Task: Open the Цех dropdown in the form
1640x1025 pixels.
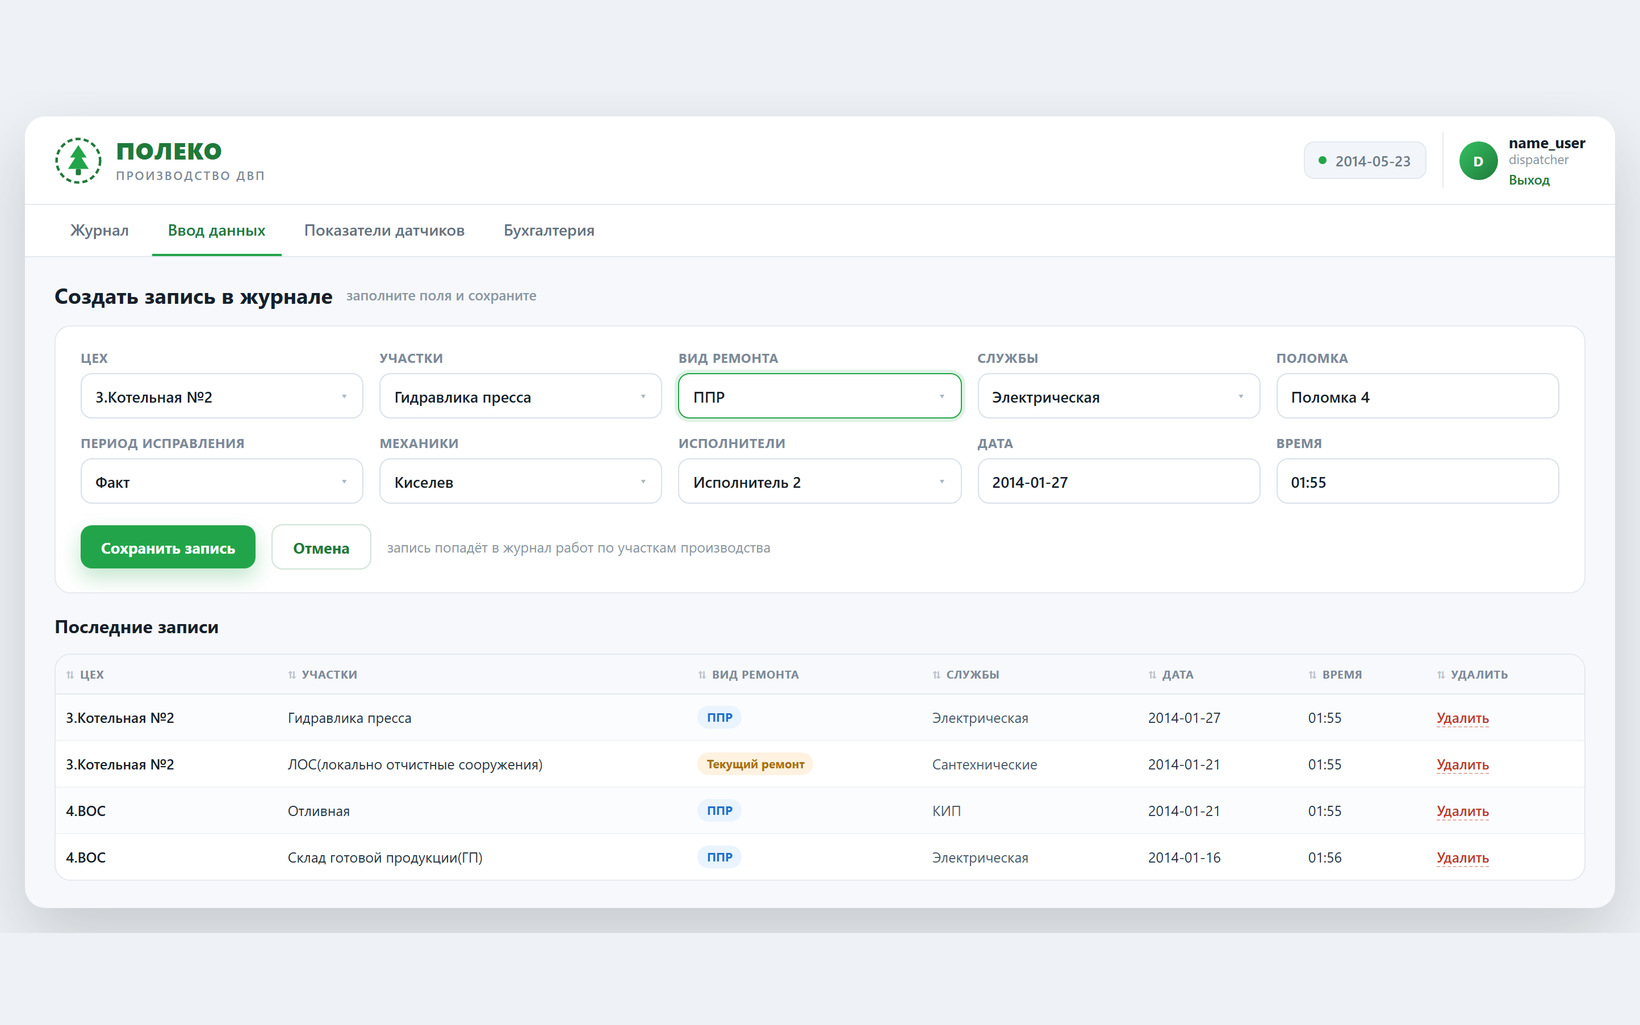Action: [x=221, y=397]
